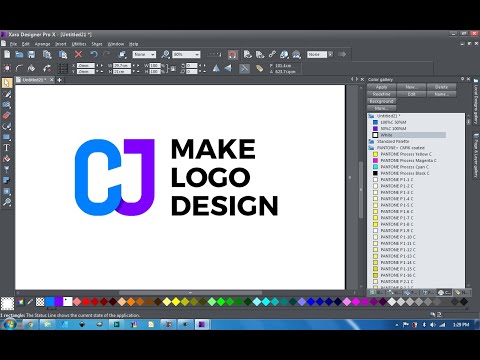Switch to the Untitled21 document tab

tap(35, 80)
